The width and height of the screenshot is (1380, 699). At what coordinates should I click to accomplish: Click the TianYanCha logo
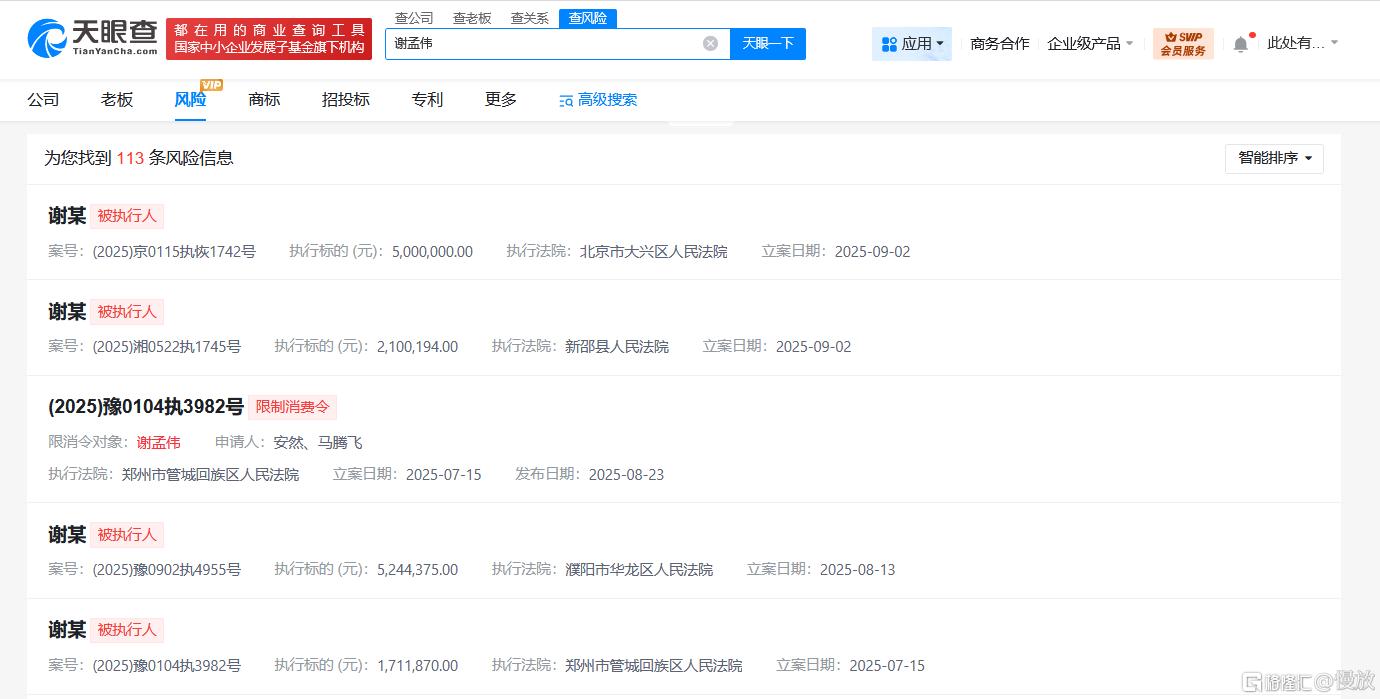92,38
